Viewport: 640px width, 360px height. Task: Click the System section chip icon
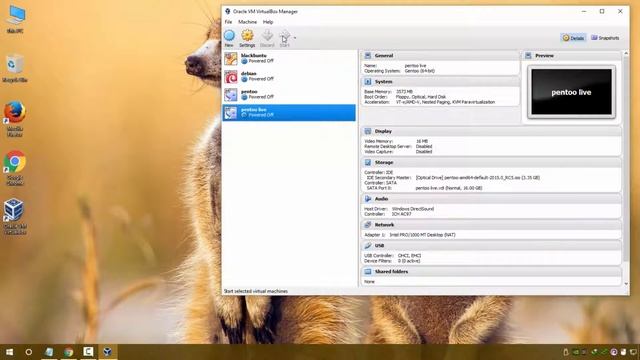(368, 82)
